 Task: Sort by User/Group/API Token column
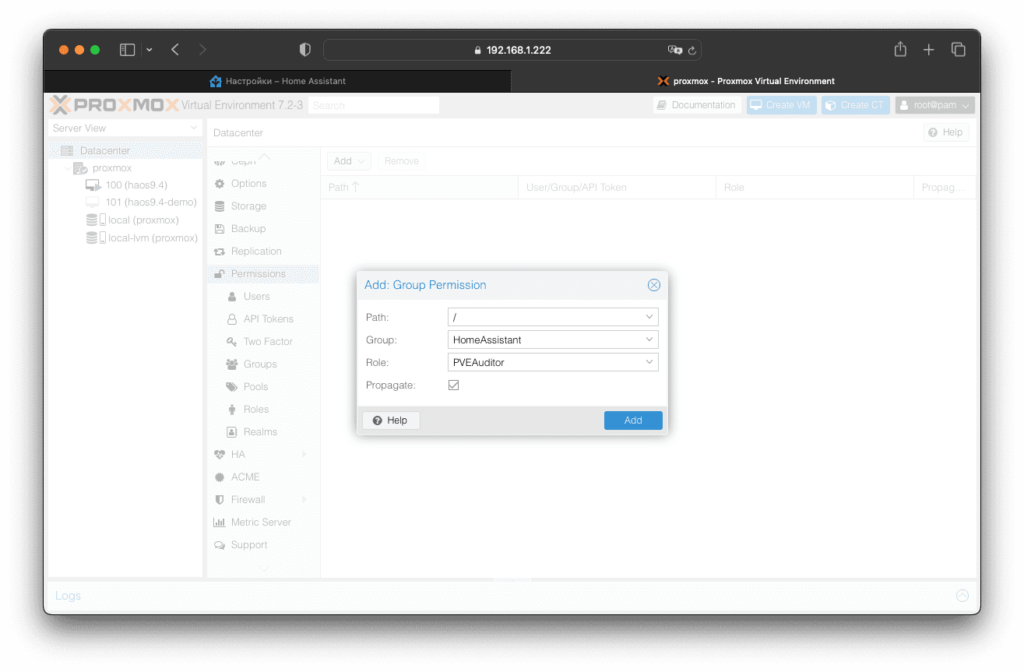616,187
